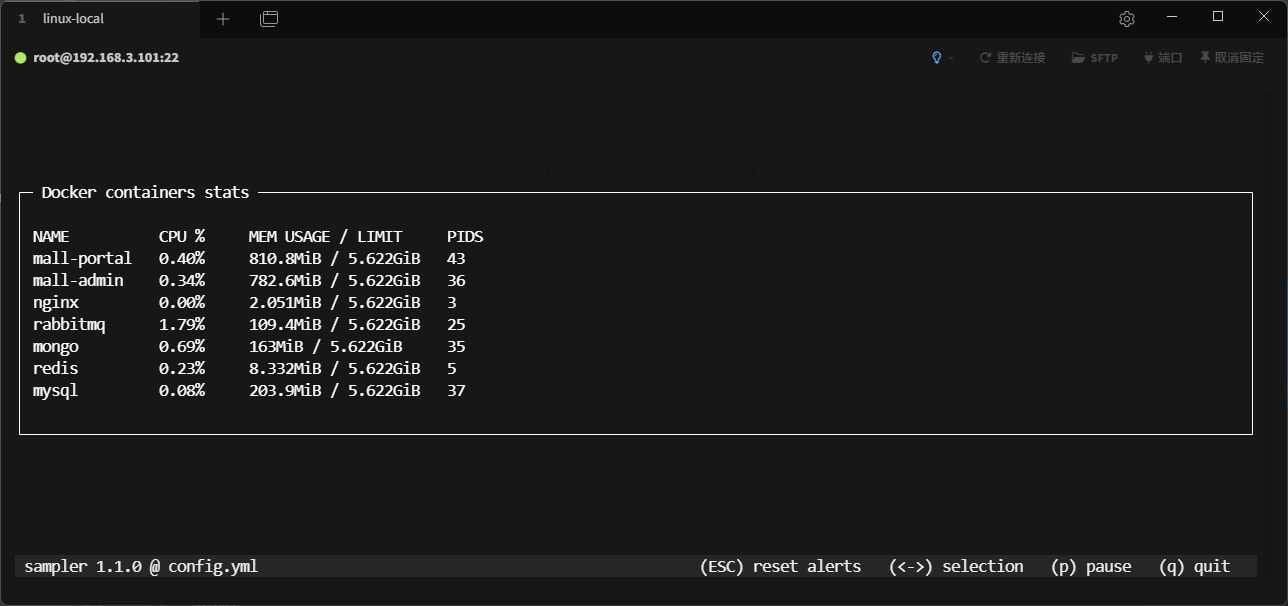The width and height of the screenshot is (1288, 606).
Task: Open a new tab with plus icon
Action: pyautogui.click(x=223, y=19)
